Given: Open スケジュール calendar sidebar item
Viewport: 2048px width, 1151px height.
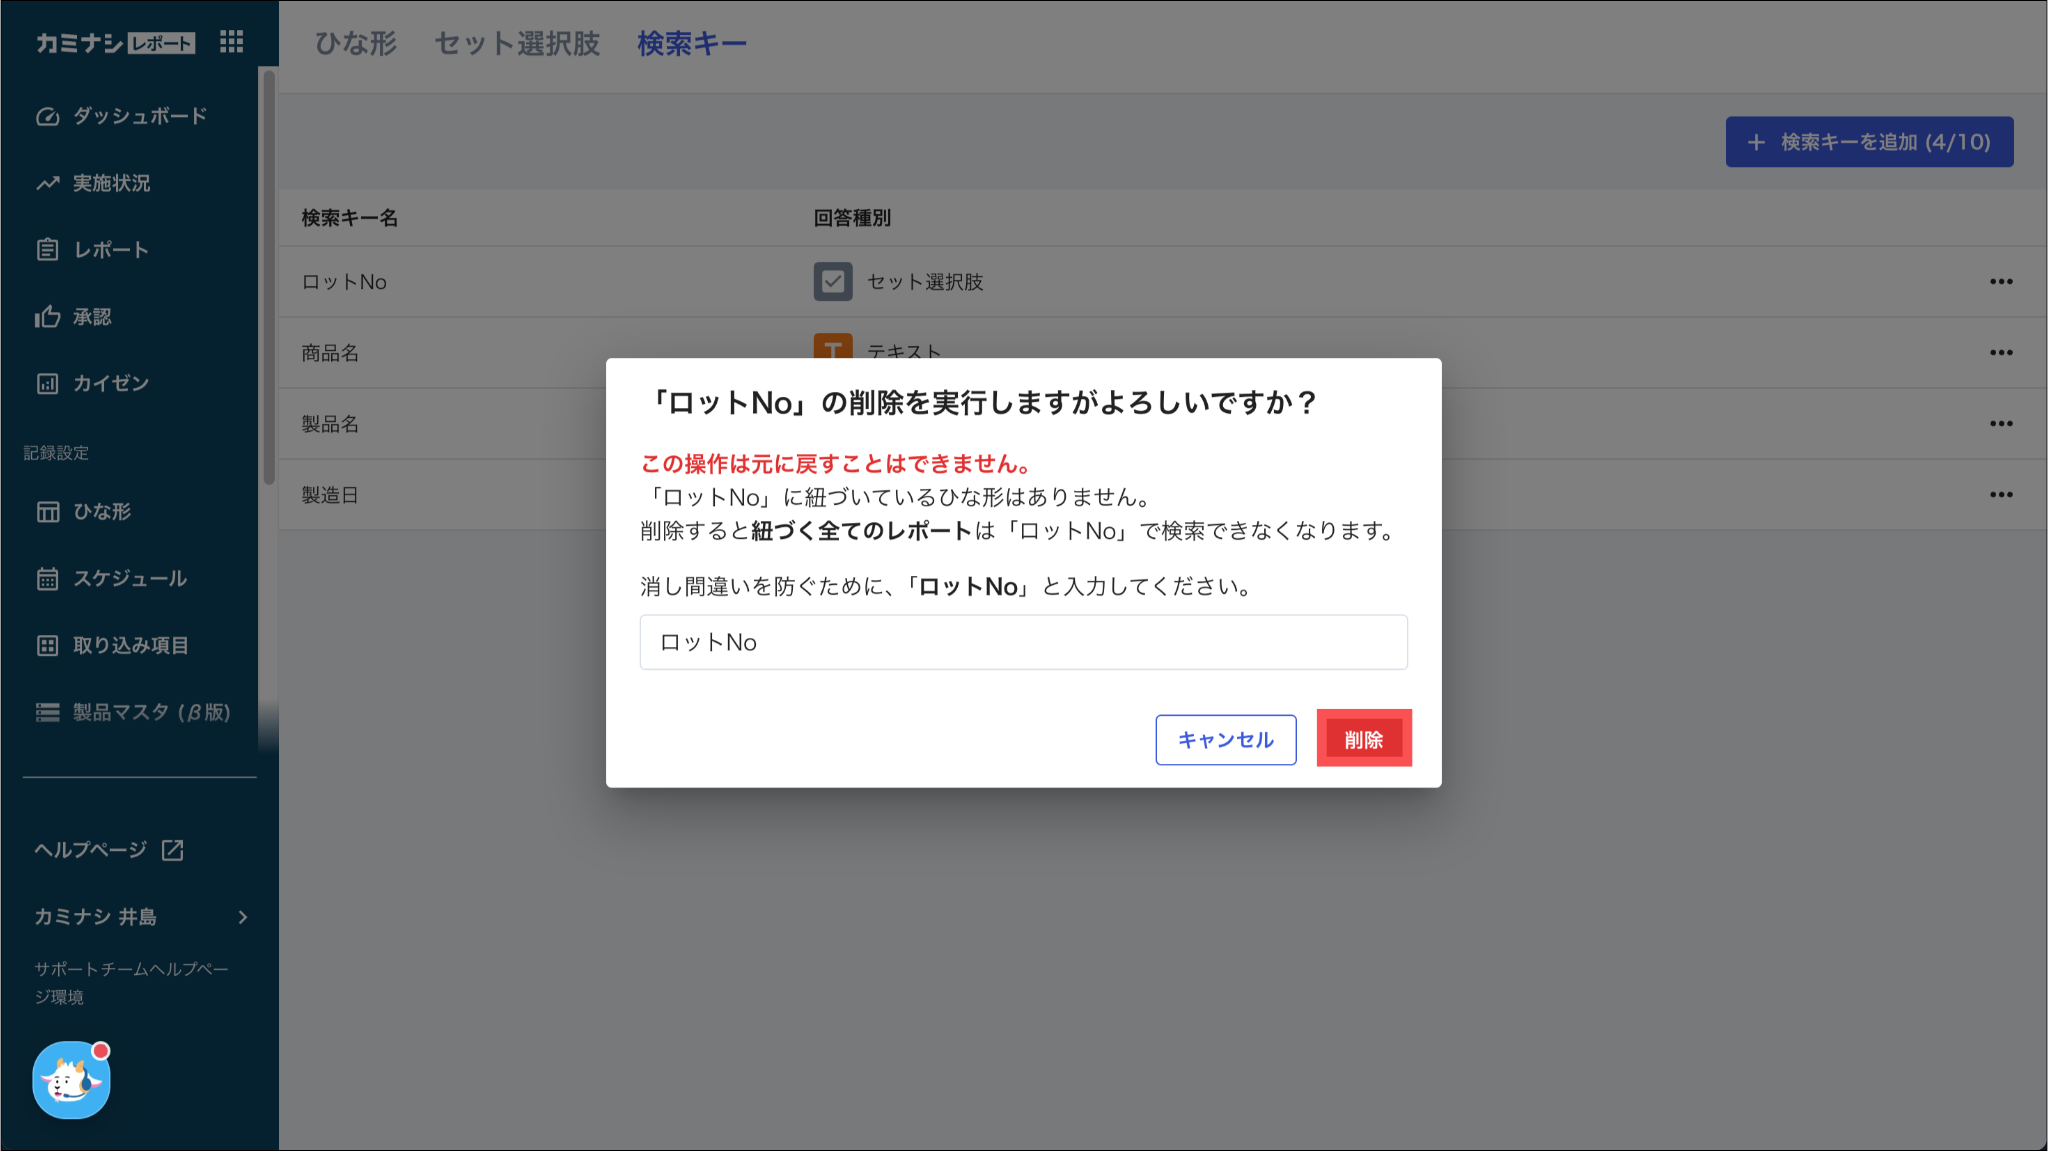Looking at the screenshot, I should click(129, 578).
